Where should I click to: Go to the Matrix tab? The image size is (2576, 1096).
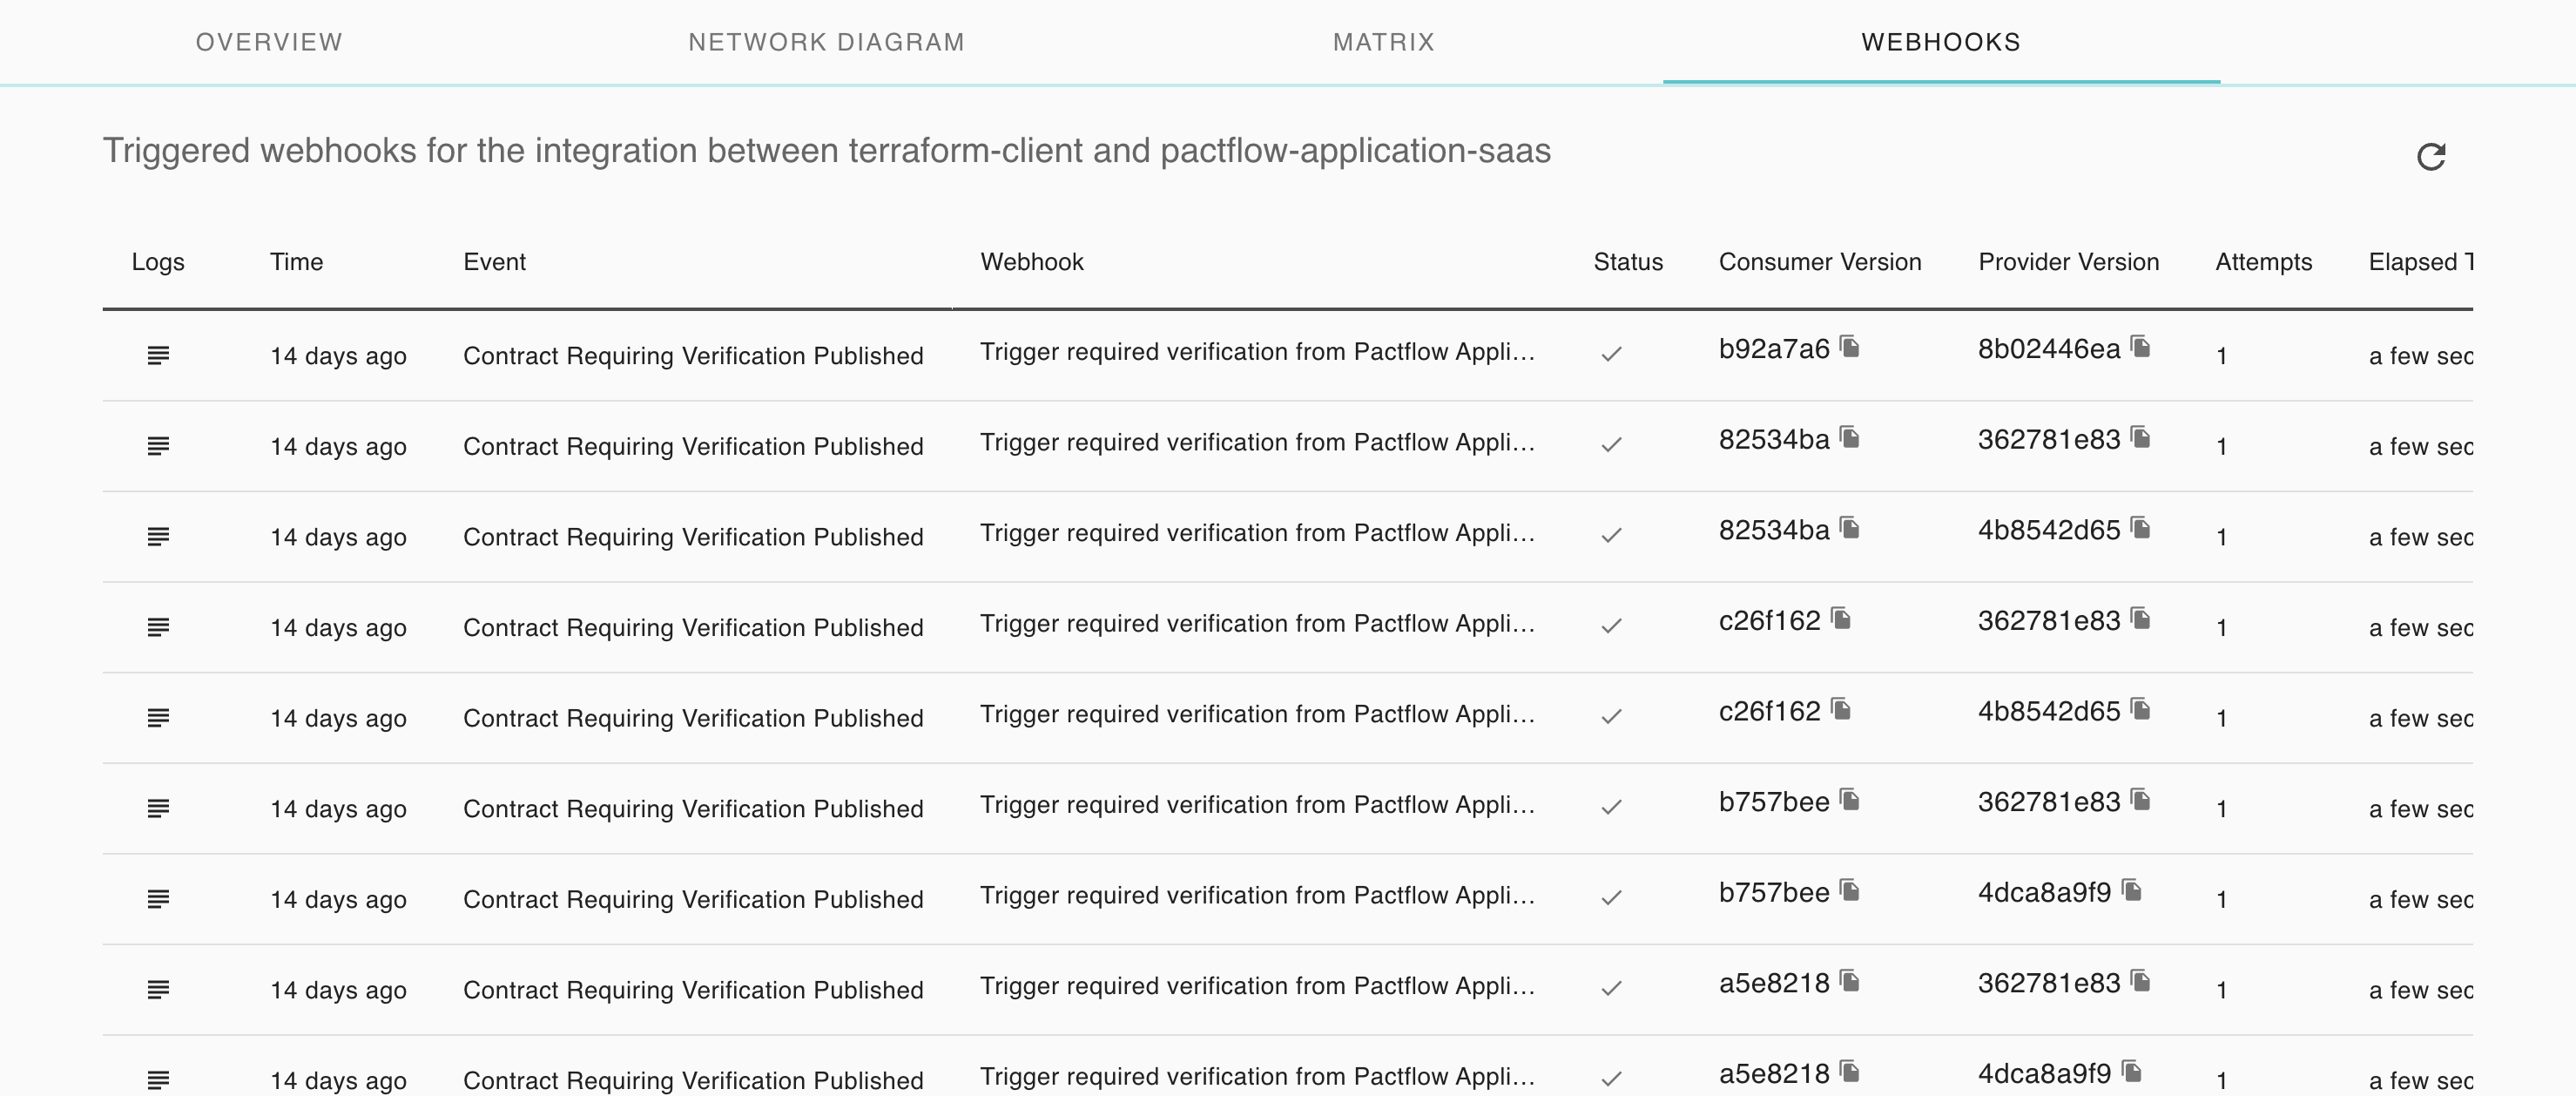pos(1384,42)
